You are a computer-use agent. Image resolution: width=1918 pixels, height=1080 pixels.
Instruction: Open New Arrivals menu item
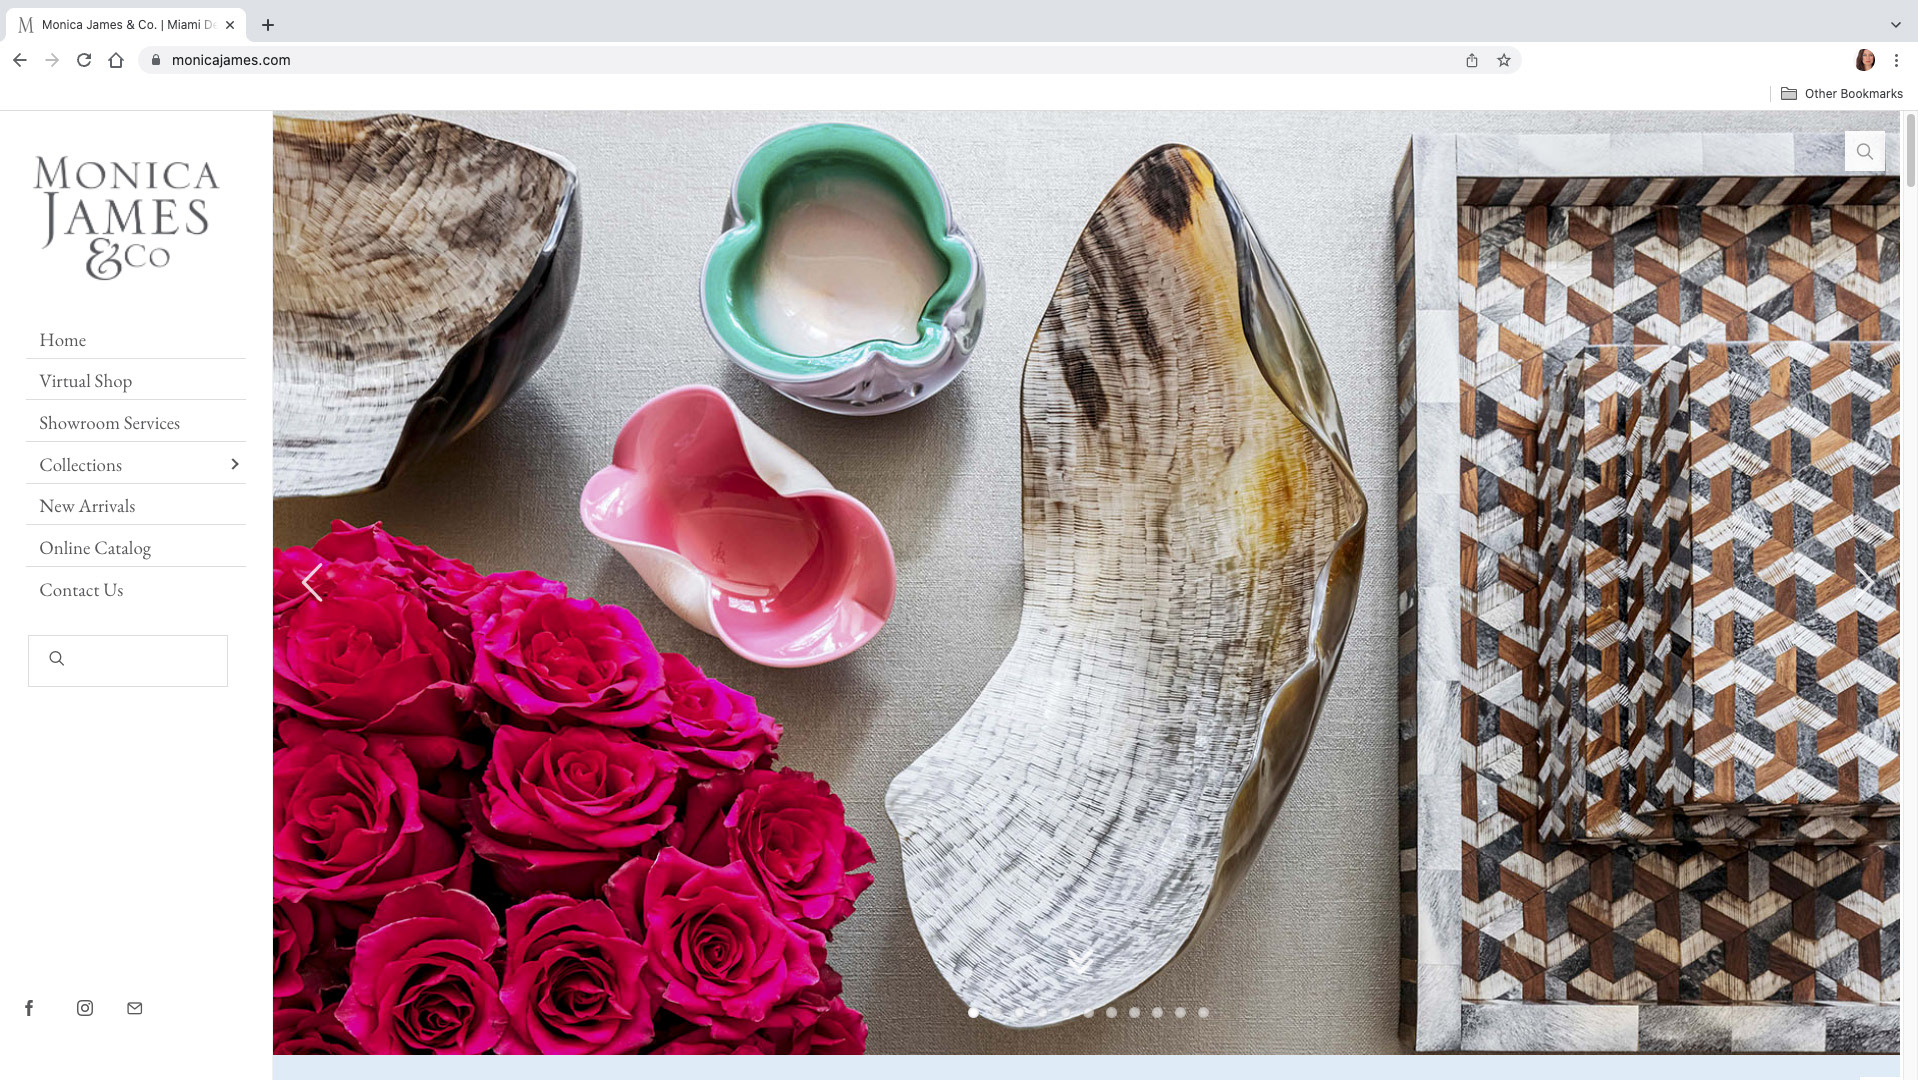(x=87, y=506)
